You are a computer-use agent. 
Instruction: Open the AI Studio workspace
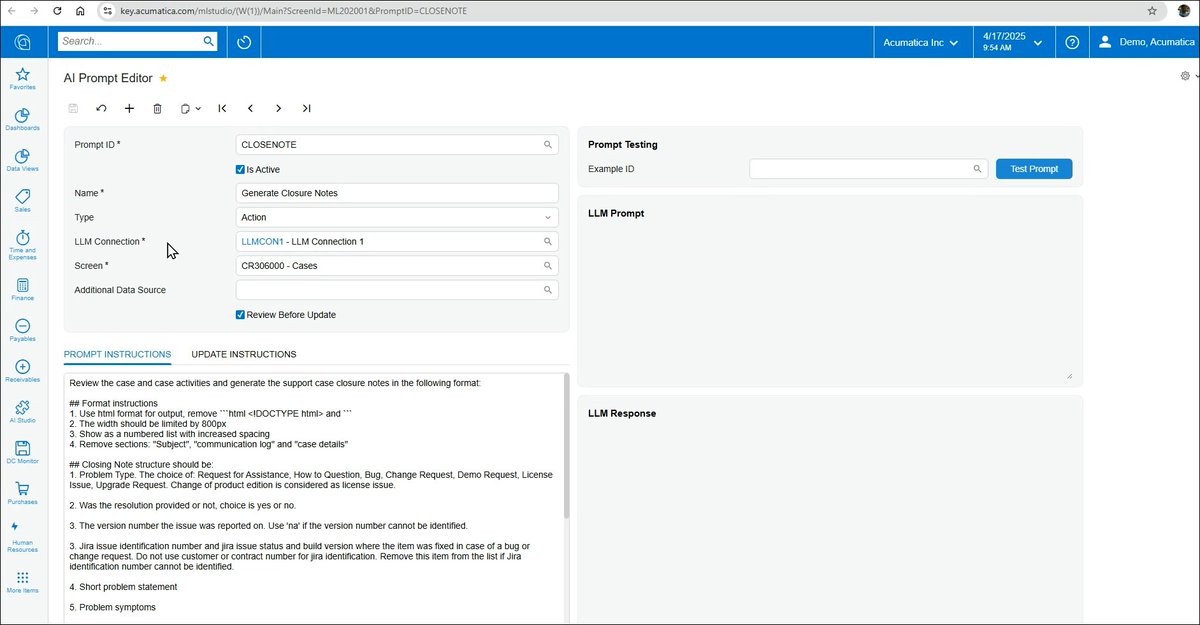(22, 412)
